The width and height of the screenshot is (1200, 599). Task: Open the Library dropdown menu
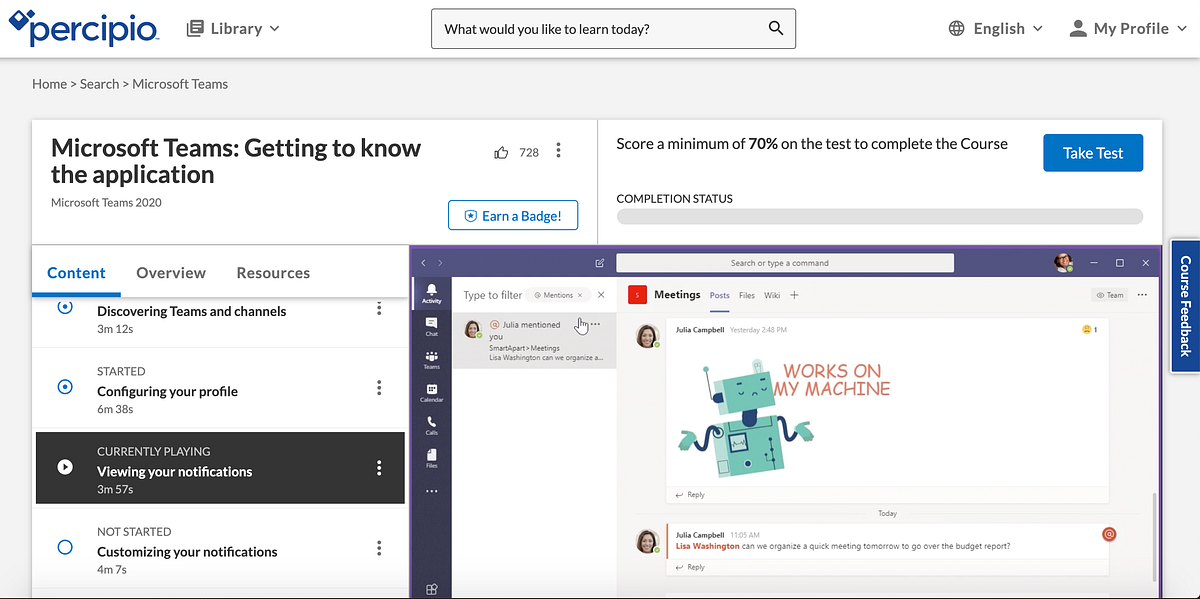pyautogui.click(x=233, y=28)
